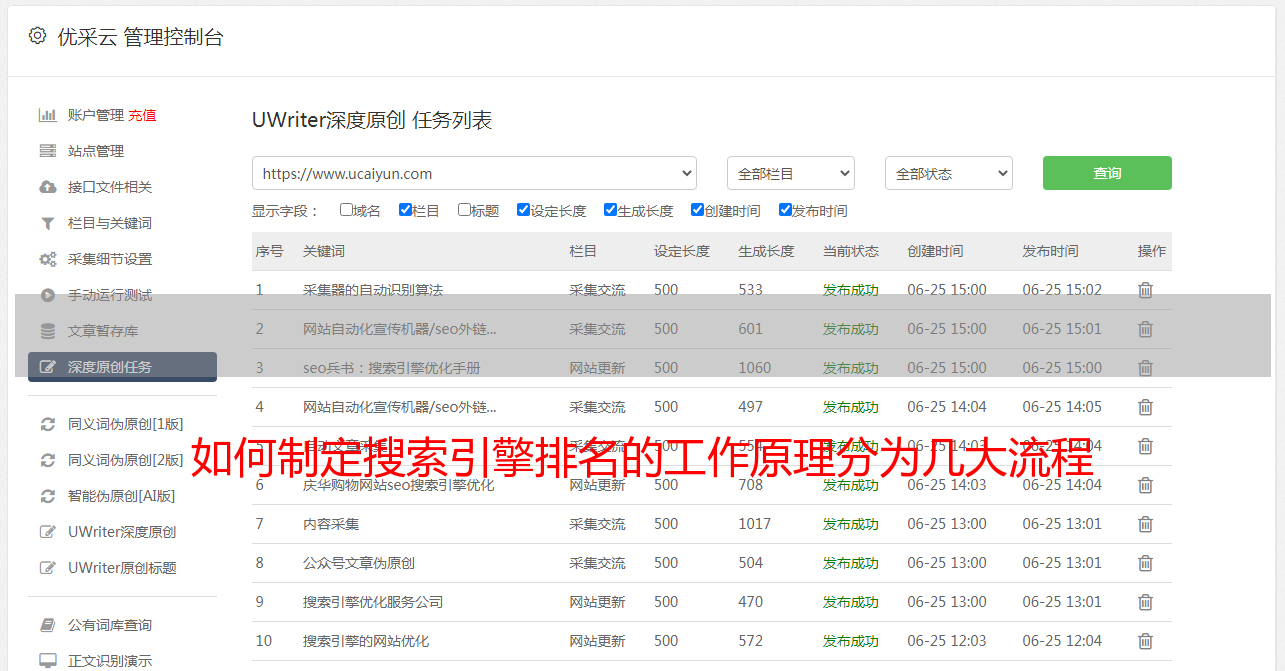Delete row 1 采集器的自动识别算法
This screenshot has height=671, width=1285.
point(1145,290)
